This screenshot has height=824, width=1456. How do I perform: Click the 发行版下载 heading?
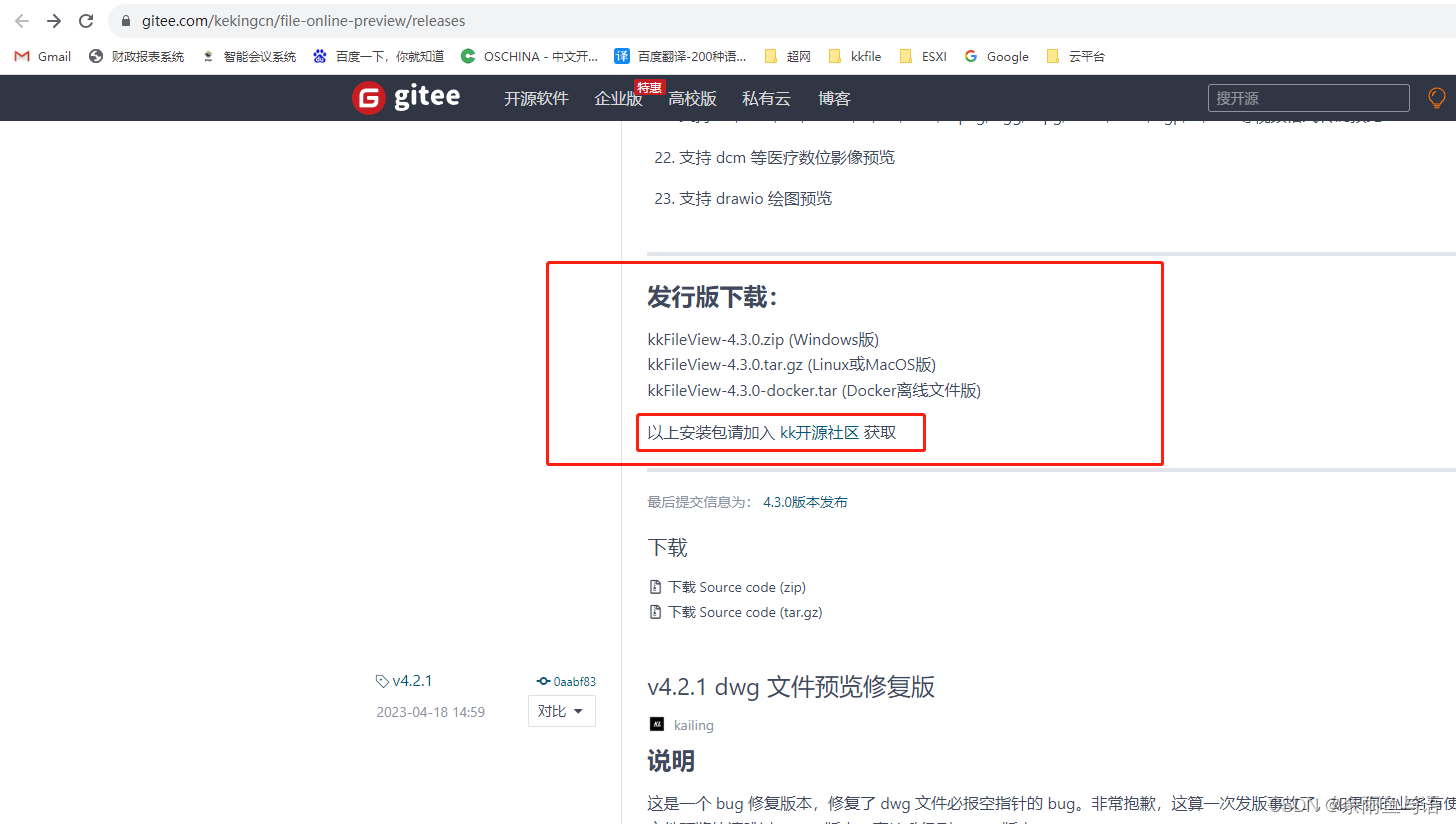pos(712,297)
